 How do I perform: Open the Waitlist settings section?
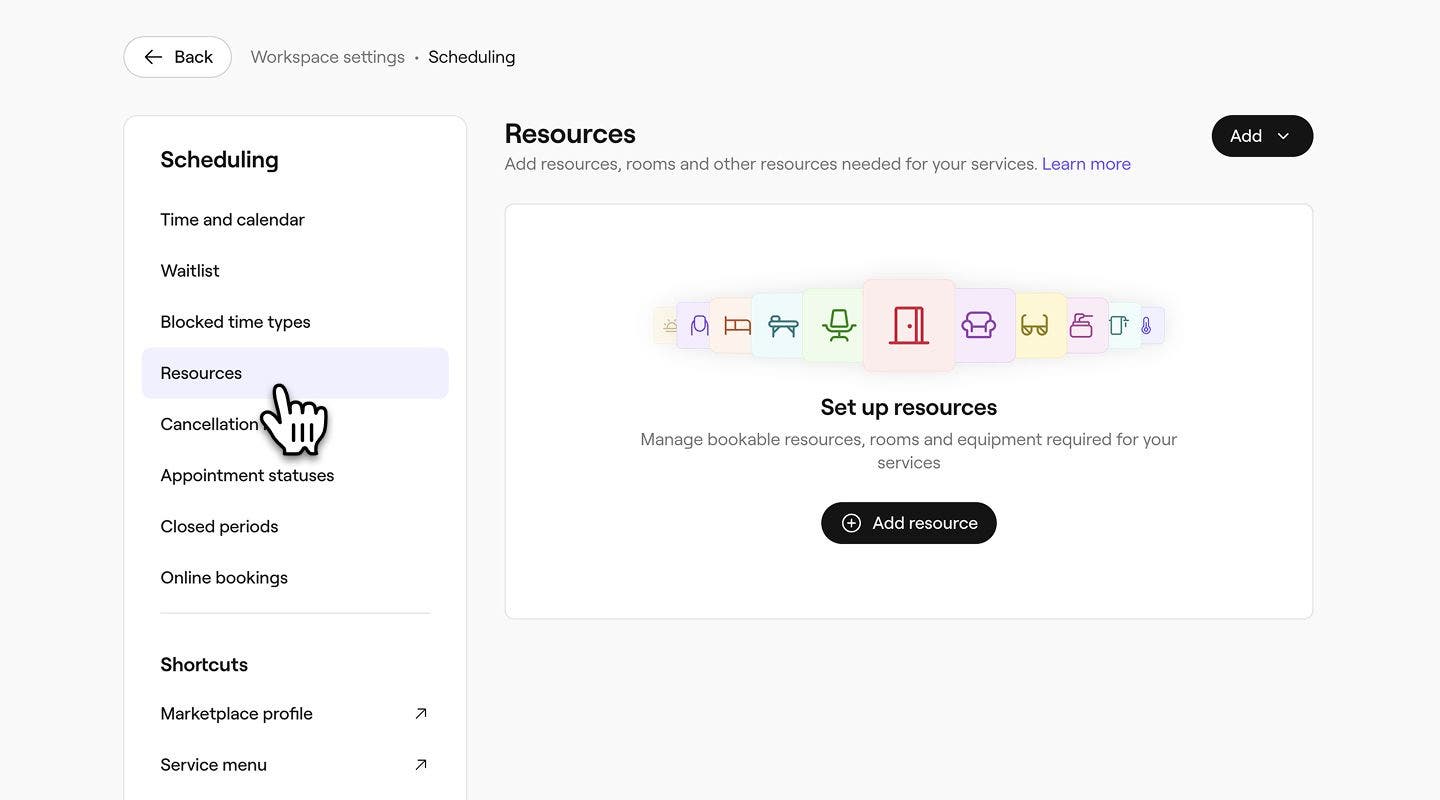(x=189, y=270)
